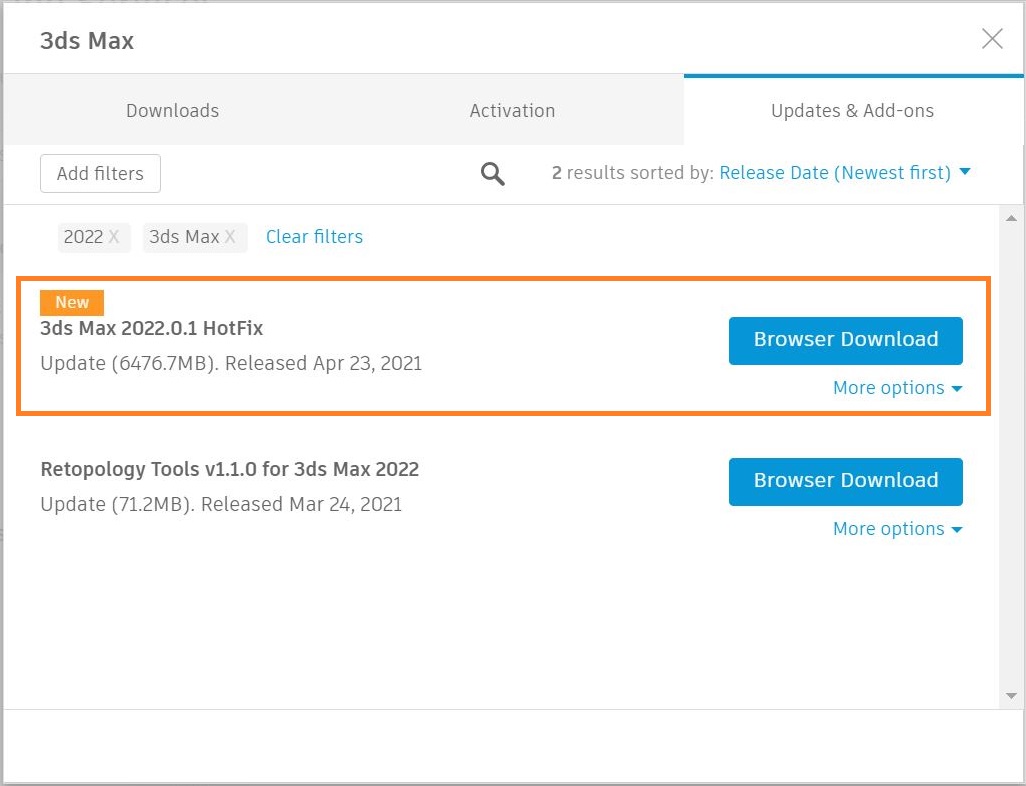Click the Retopology Tools v1.1.0 title

click(x=229, y=469)
